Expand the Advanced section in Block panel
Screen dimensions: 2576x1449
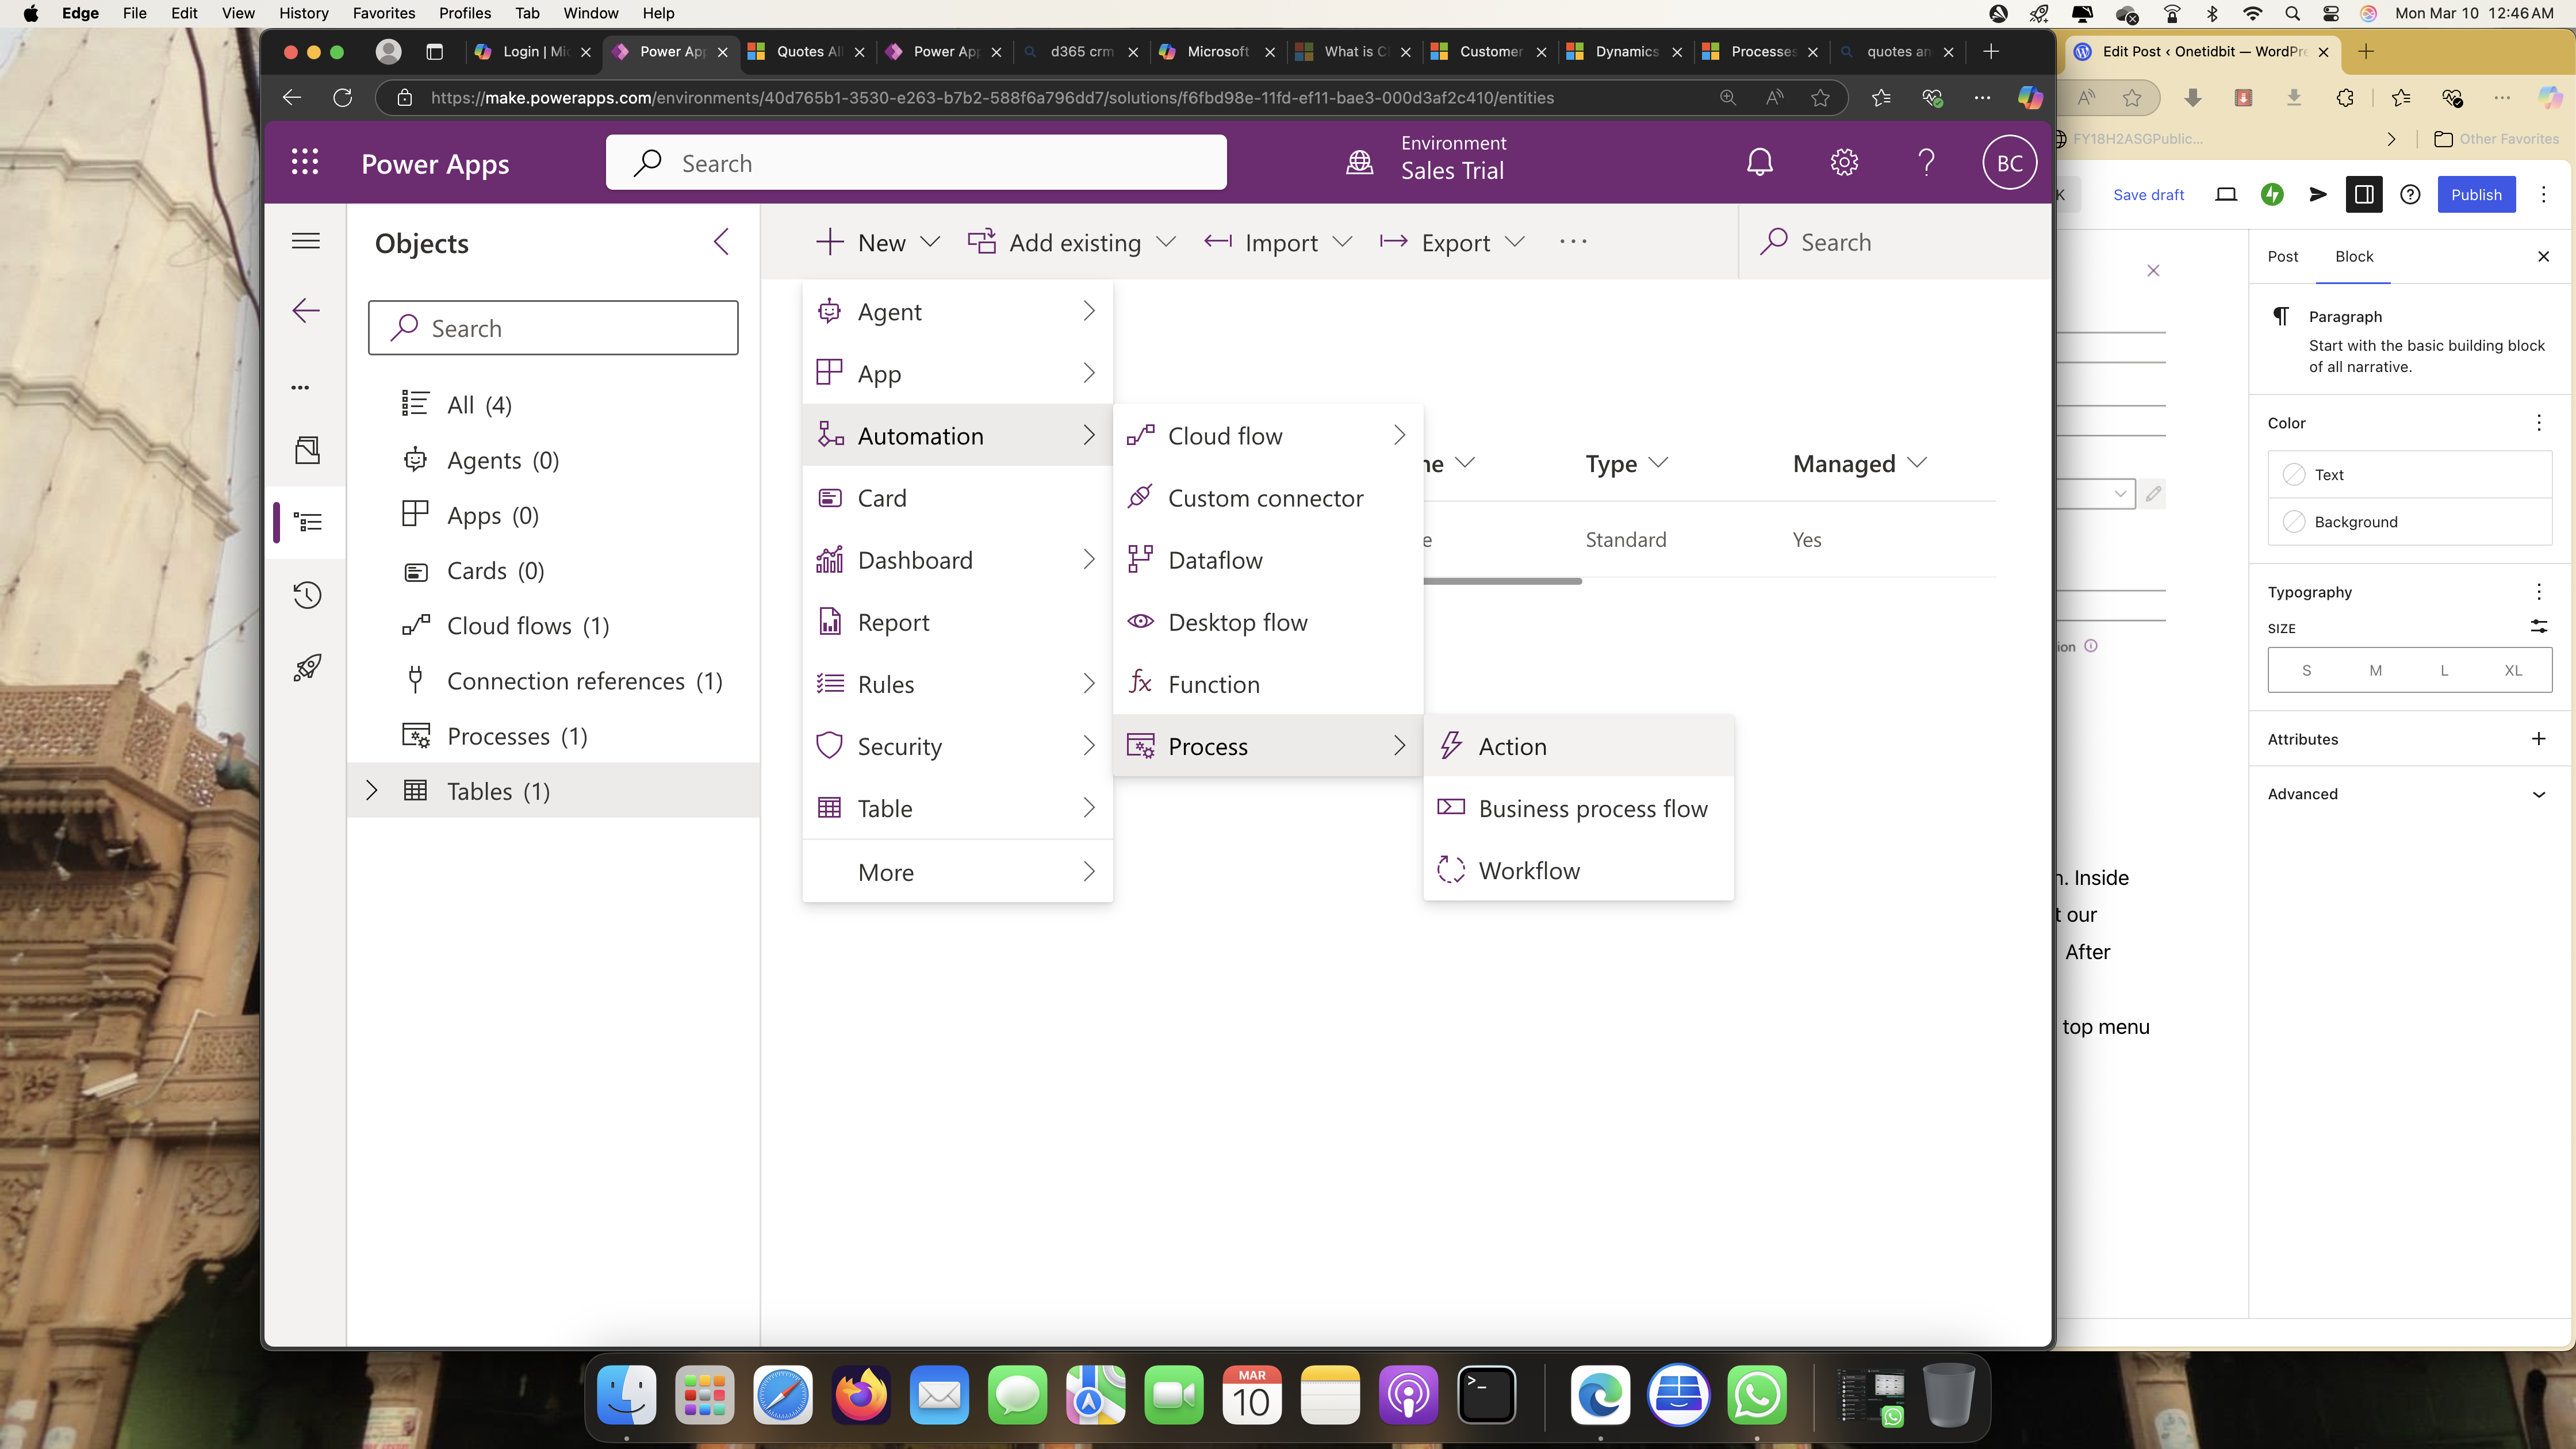pyautogui.click(x=2537, y=794)
